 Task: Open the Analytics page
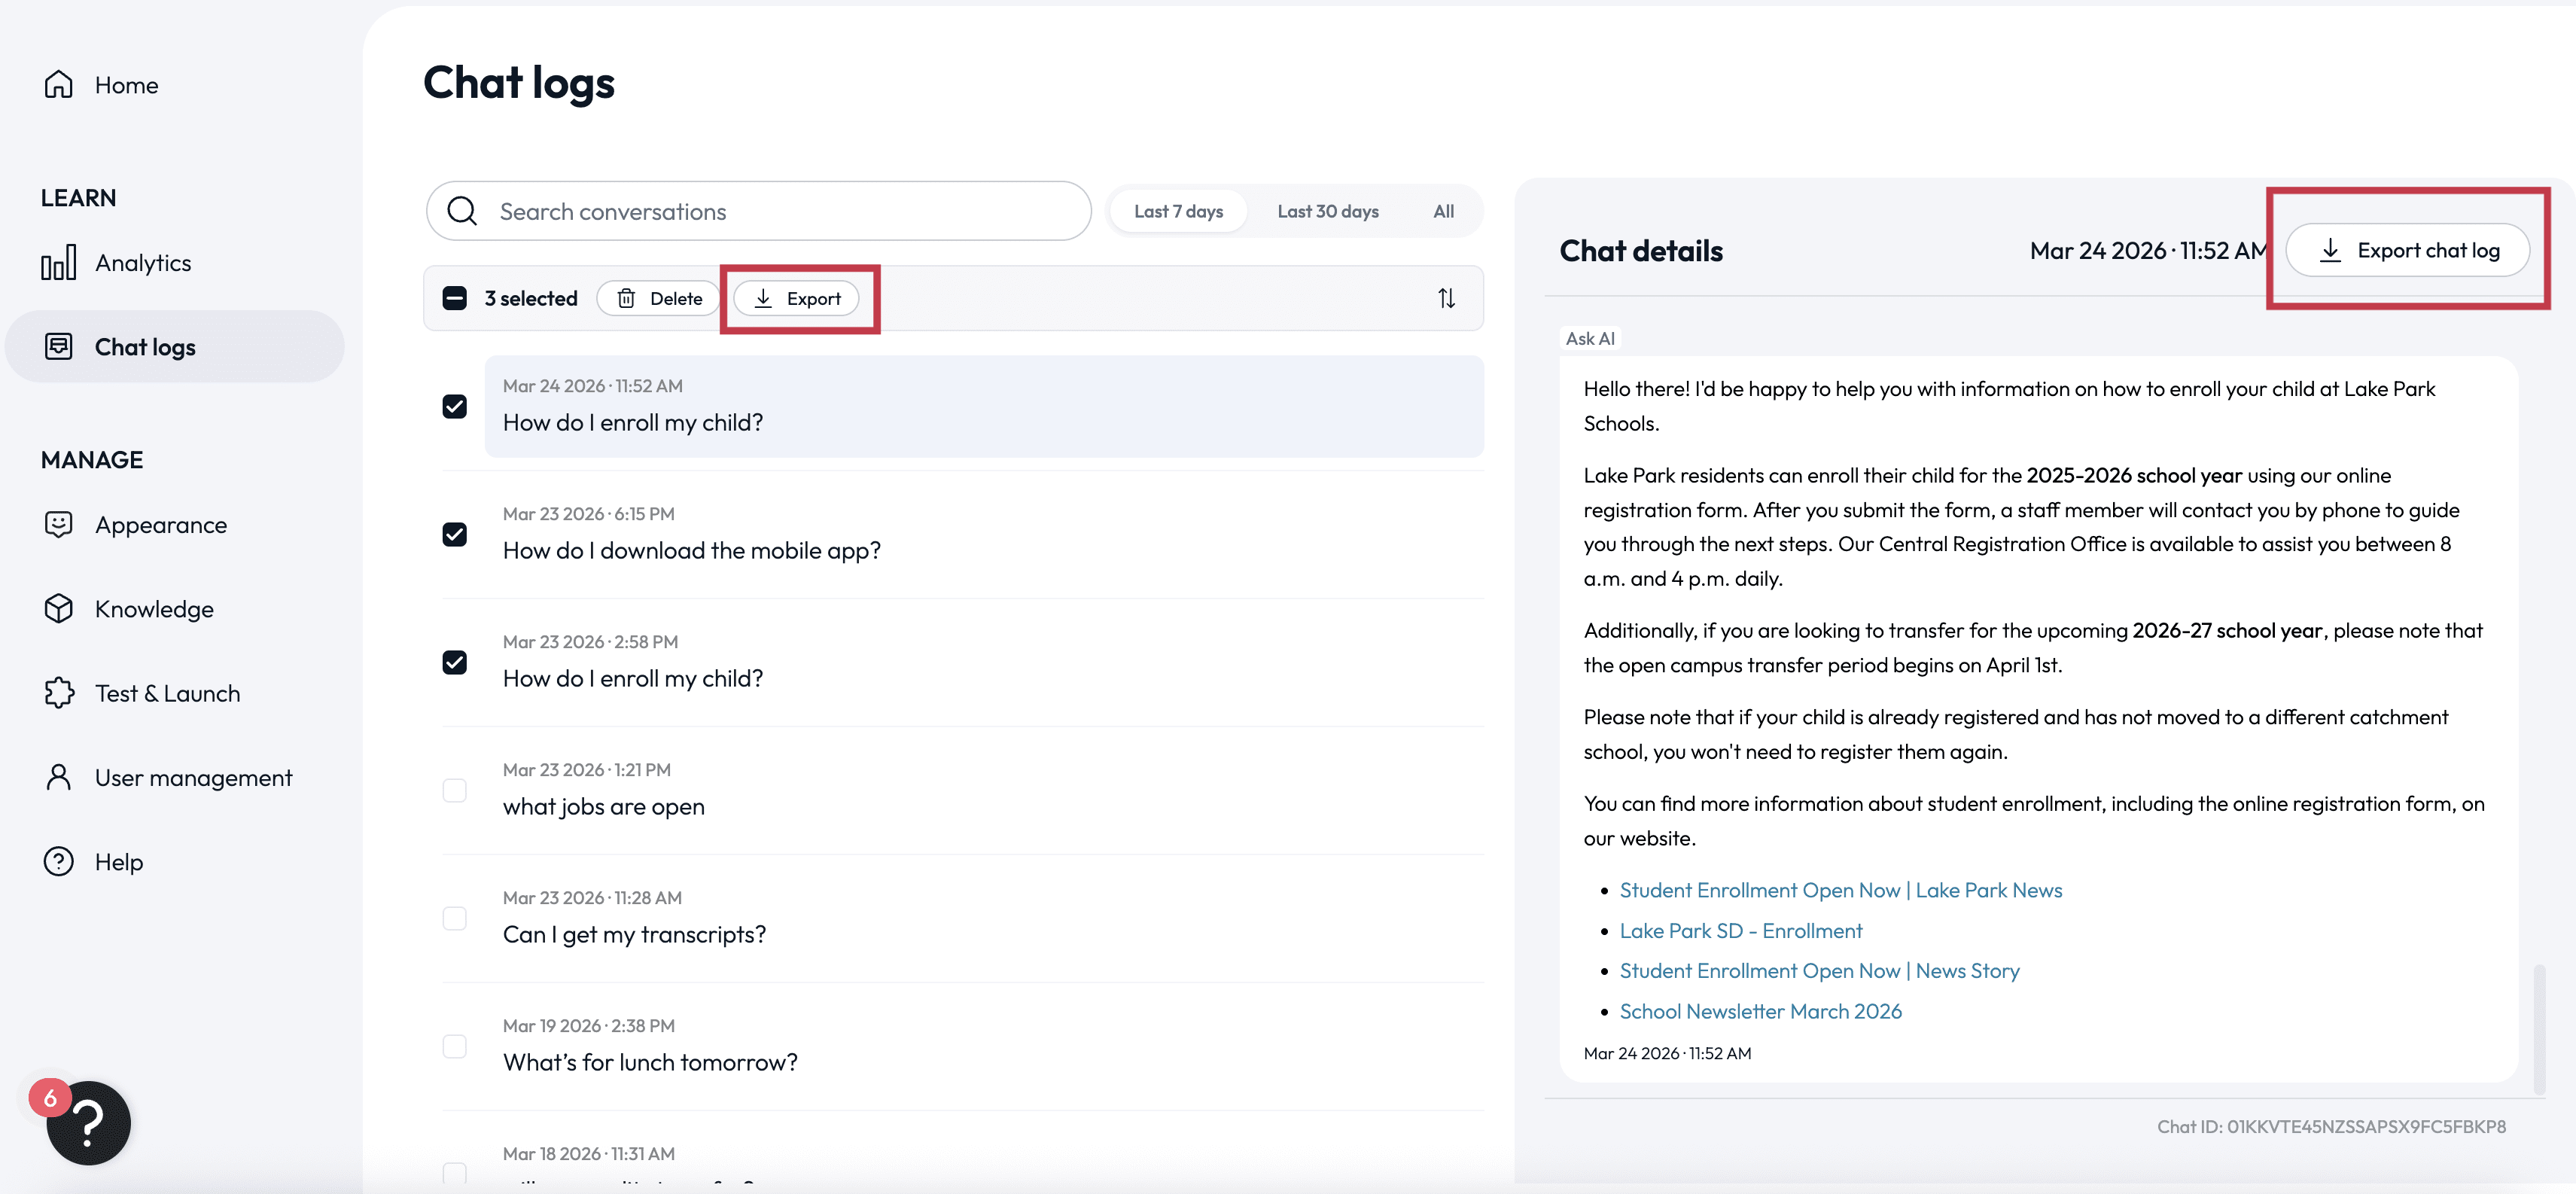tap(175, 263)
